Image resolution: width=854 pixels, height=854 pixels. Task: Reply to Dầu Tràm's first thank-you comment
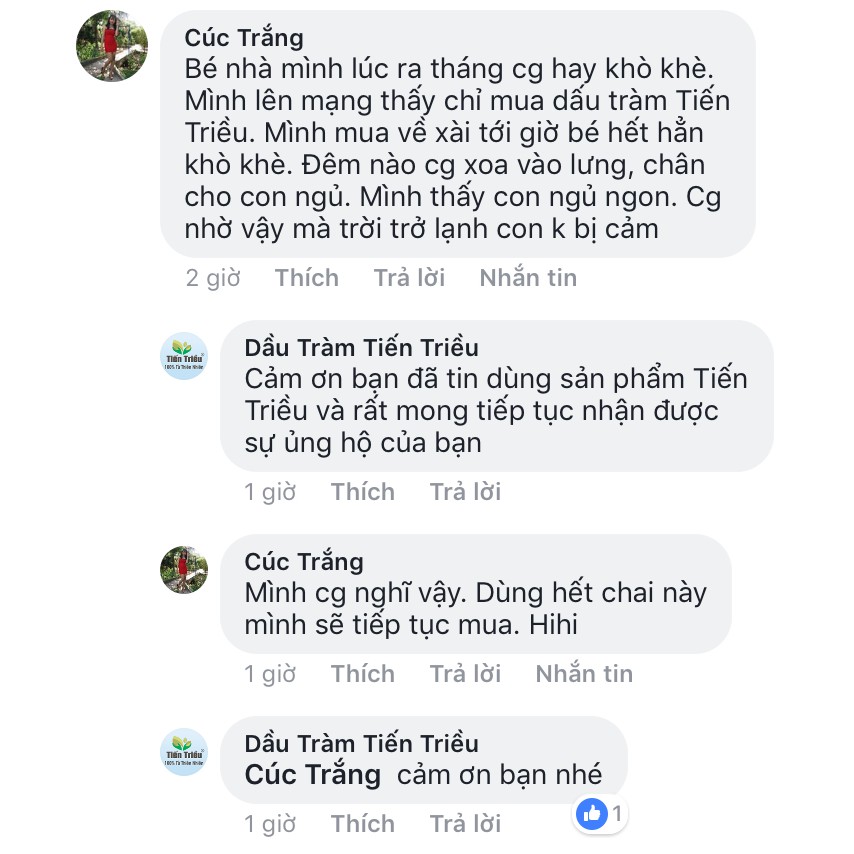pos(465,492)
